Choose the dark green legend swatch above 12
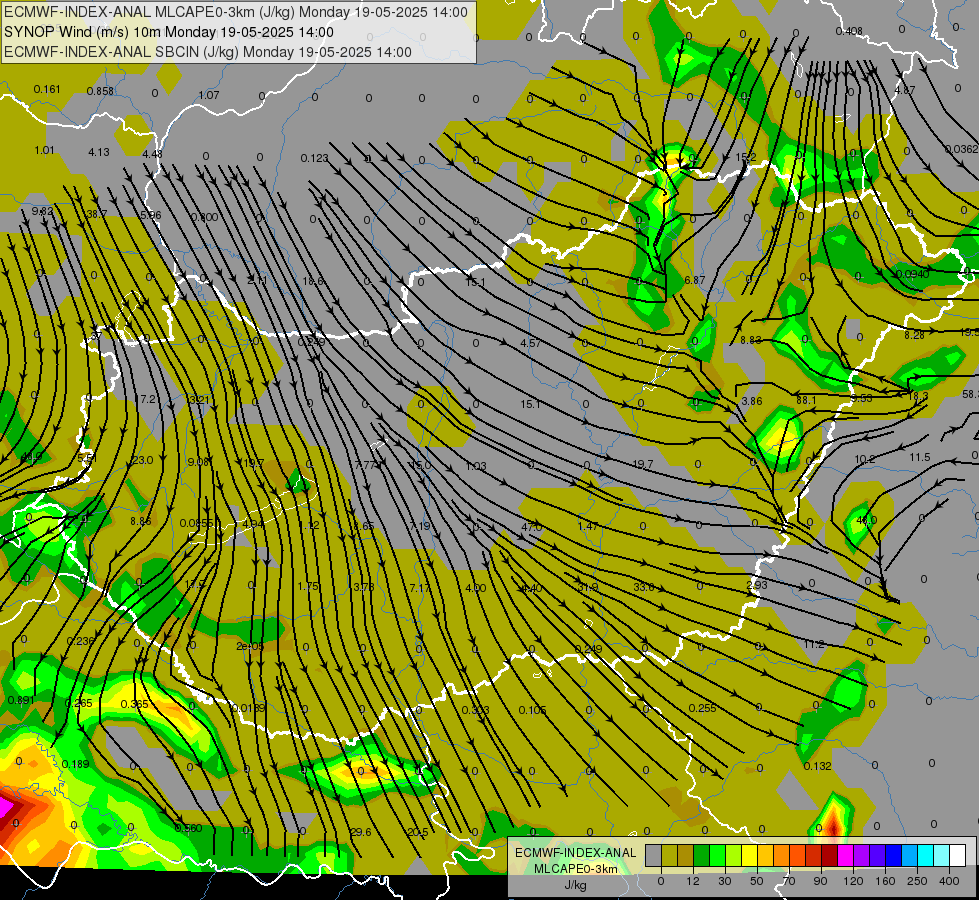The image size is (979, 900). [702, 856]
